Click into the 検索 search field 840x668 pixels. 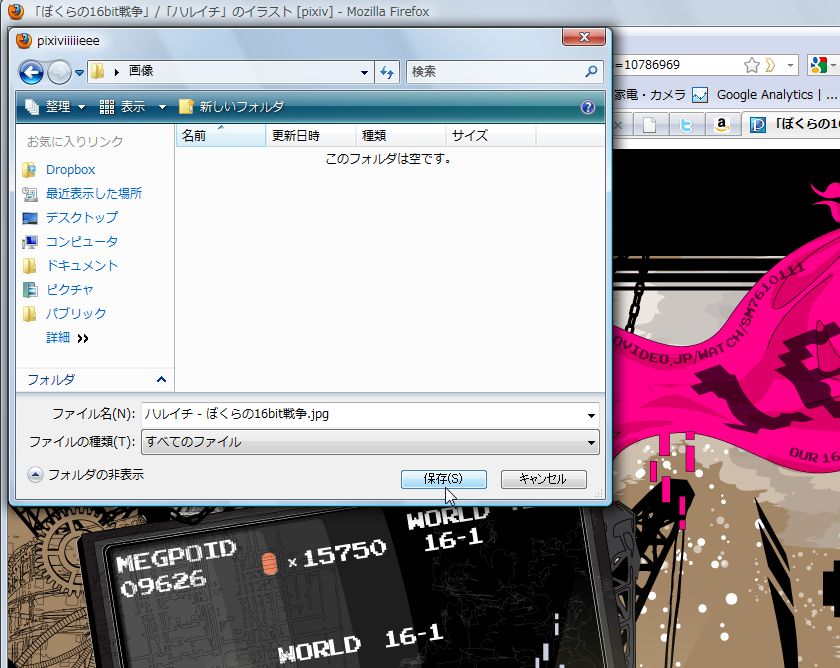pyautogui.click(x=496, y=72)
